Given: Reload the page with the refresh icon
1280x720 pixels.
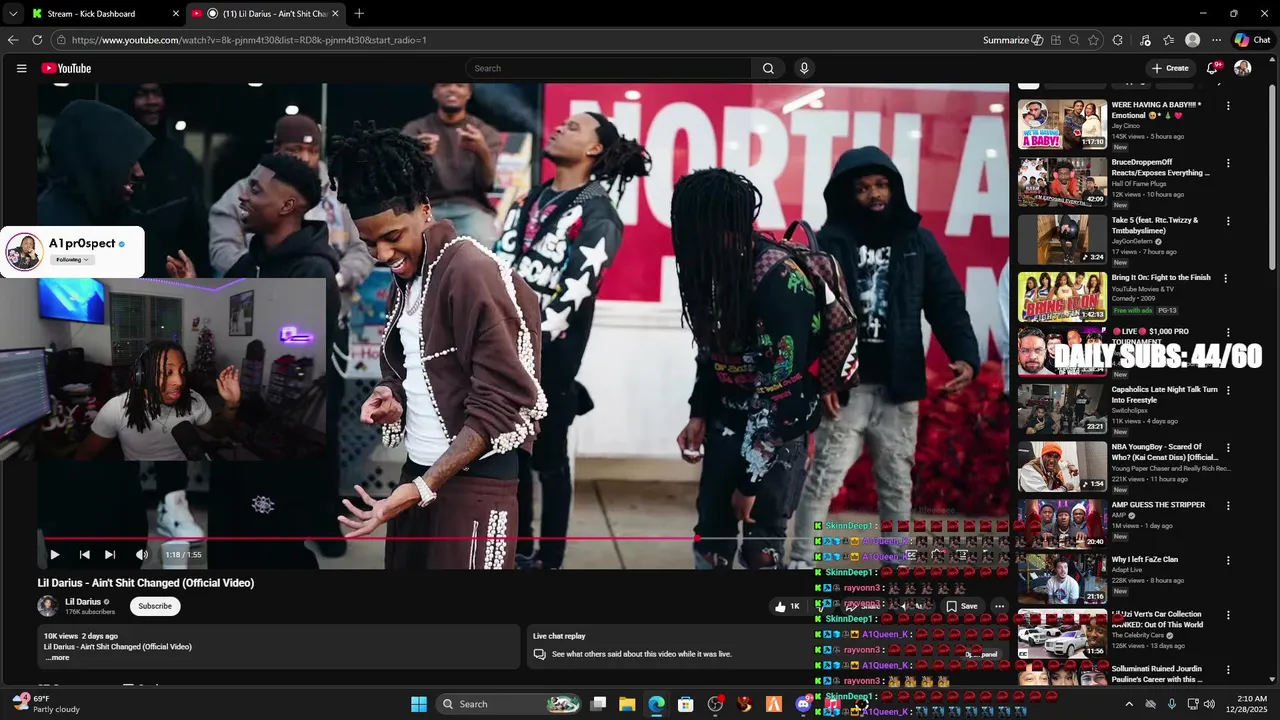Looking at the screenshot, I should [x=37, y=40].
